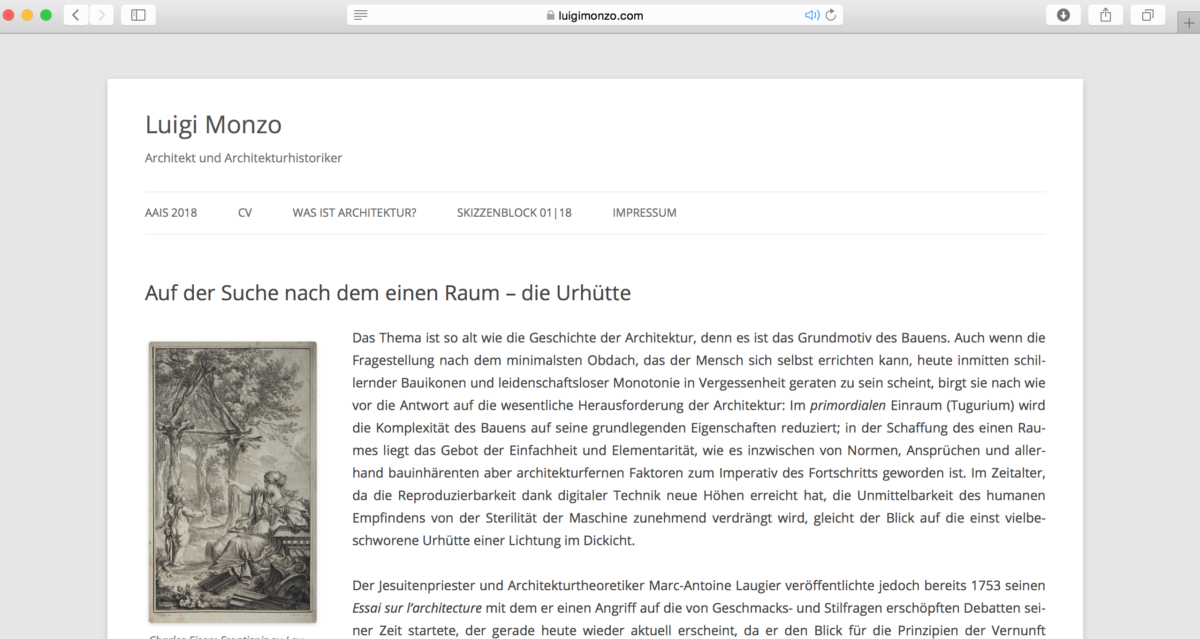
Task: Open Reader view from the address bar
Action: [x=361, y=15]
